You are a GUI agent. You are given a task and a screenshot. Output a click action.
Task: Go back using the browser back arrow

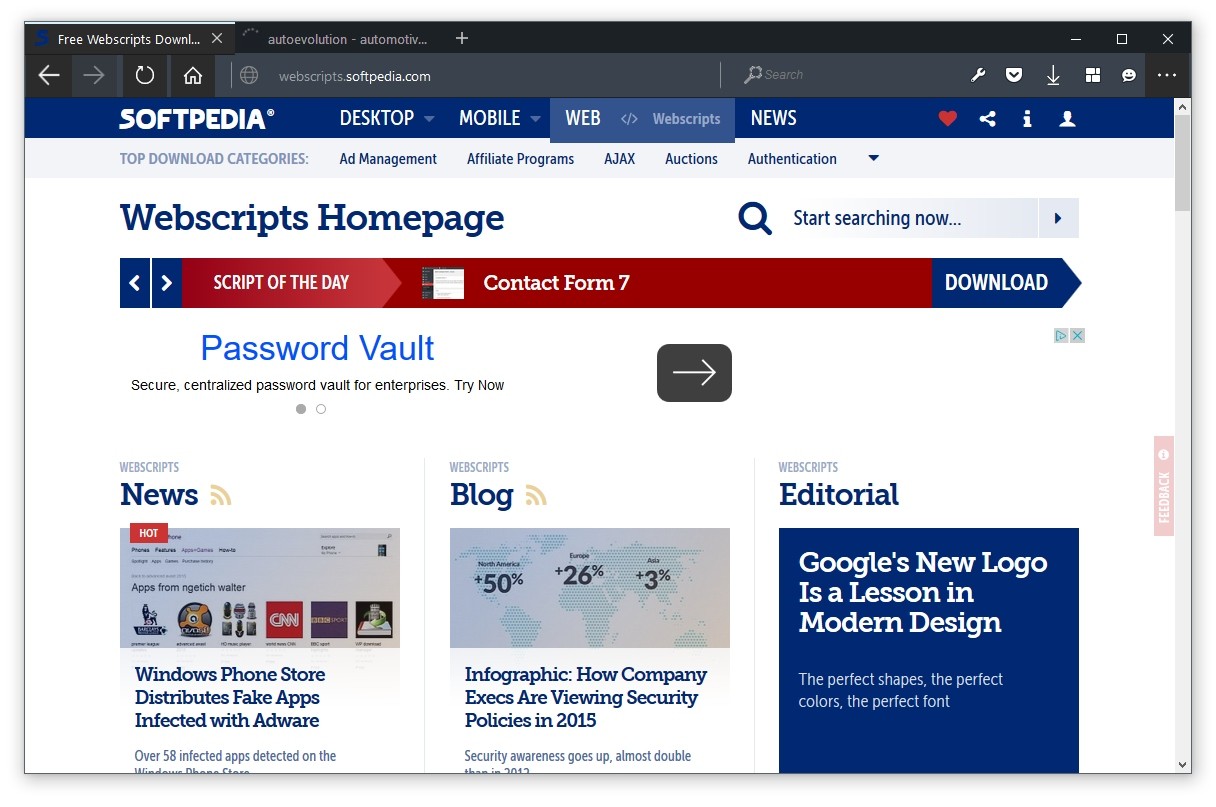48,75
